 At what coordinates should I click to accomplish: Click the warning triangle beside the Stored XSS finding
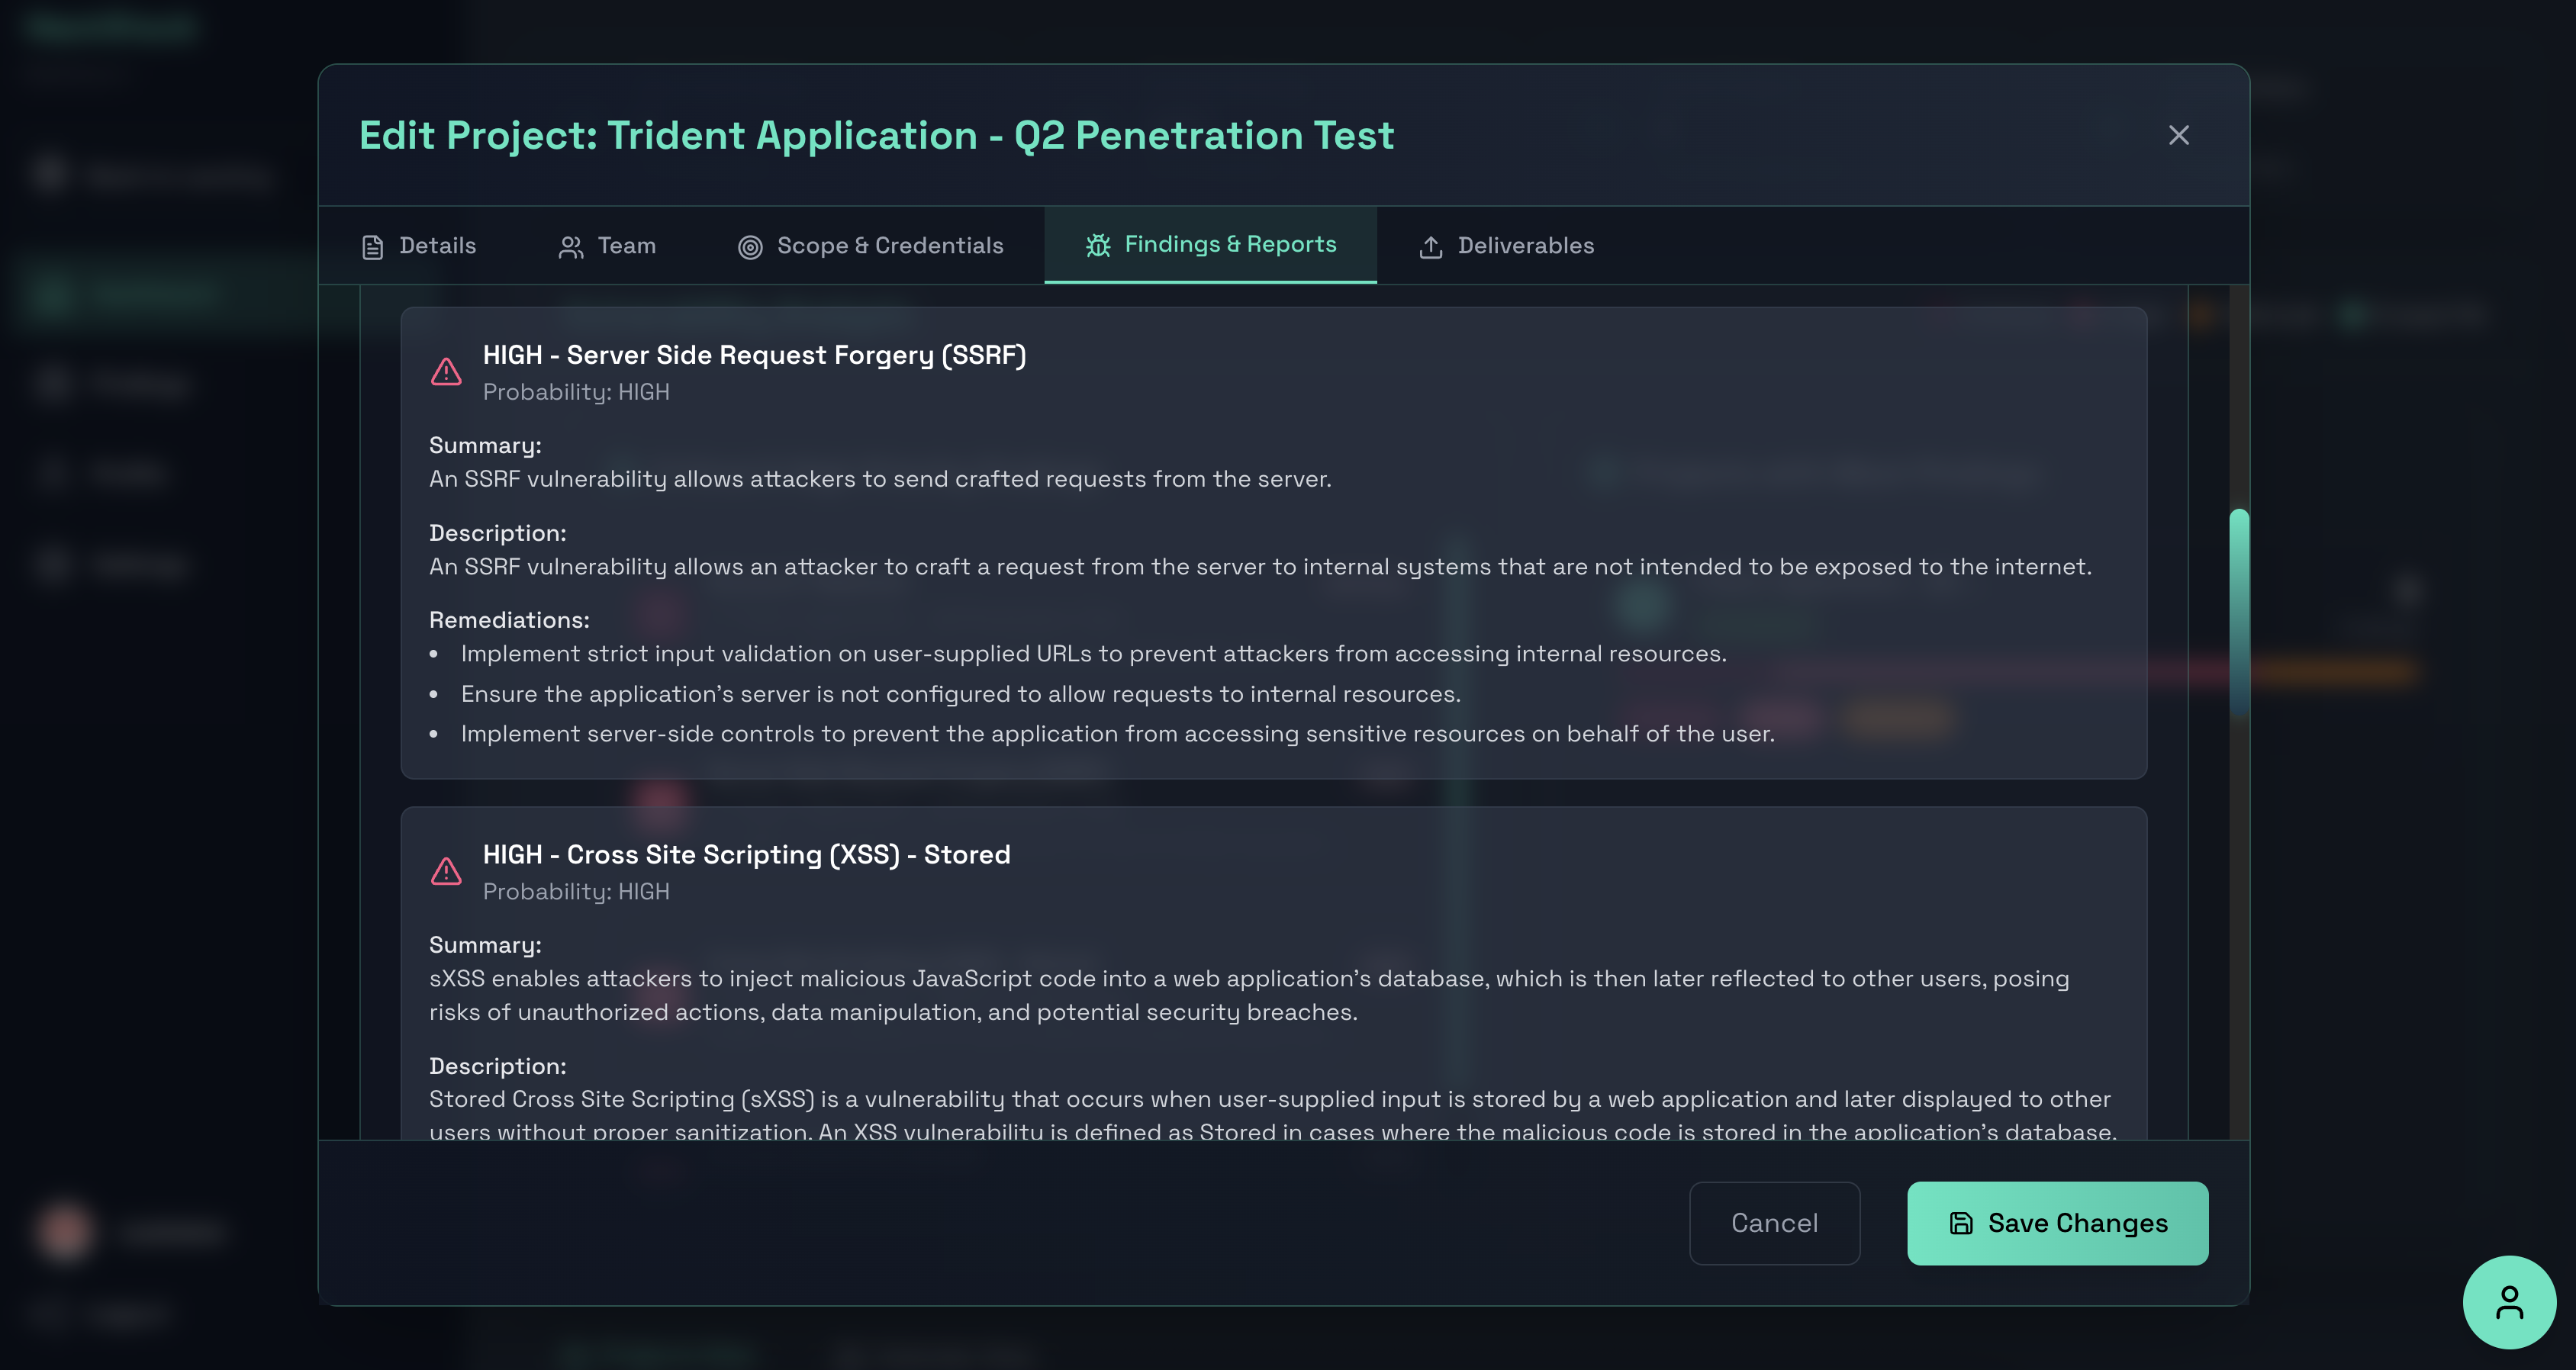tap(446, 871)
